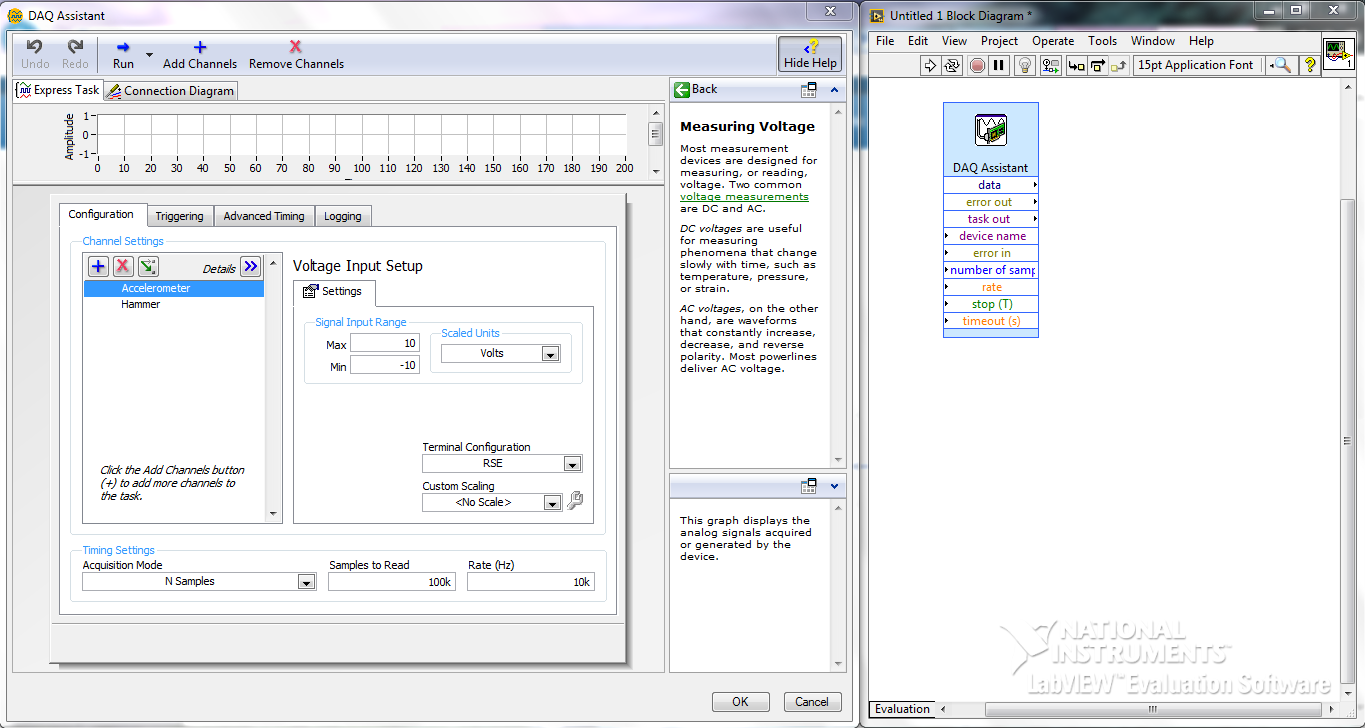
Task: Expand channel Details with double-arrow button
Action: [x=250, y=266]
